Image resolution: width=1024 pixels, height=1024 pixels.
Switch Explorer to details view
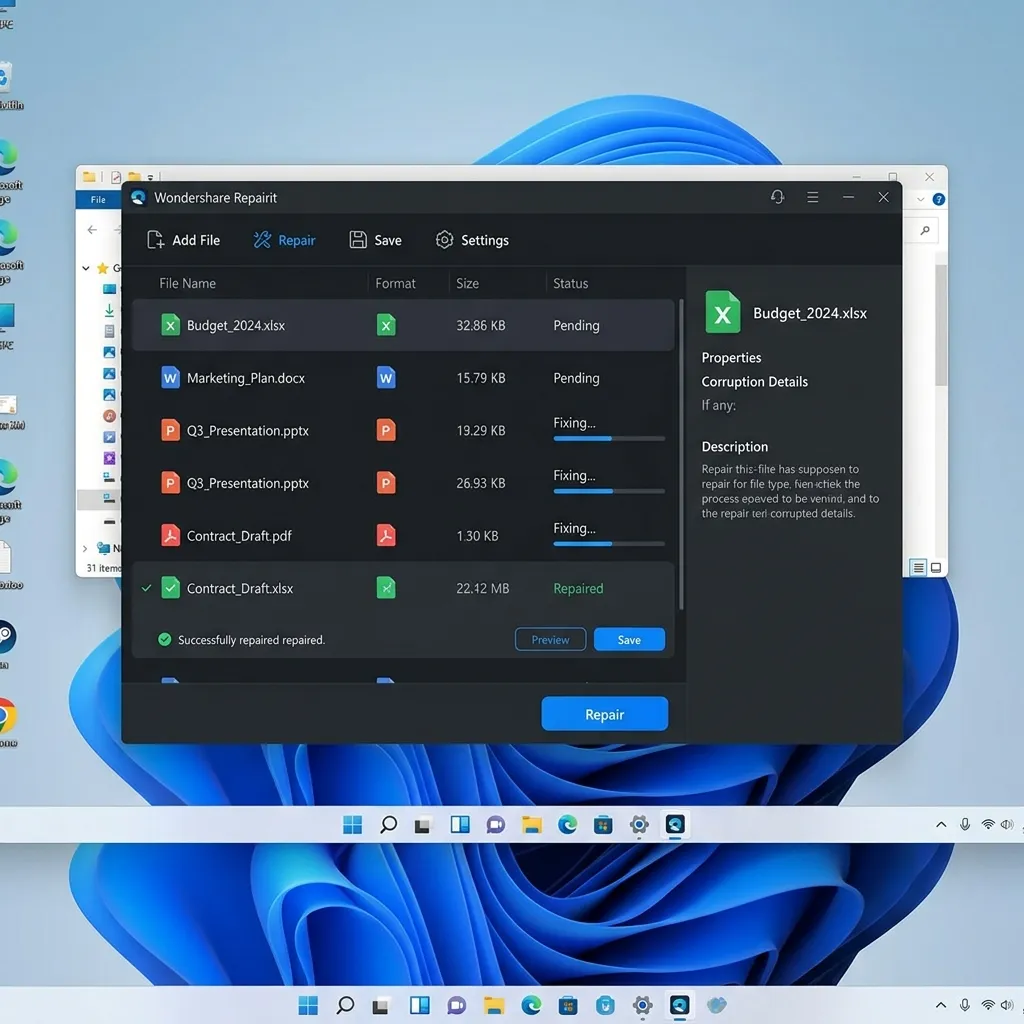coord(918,568)
